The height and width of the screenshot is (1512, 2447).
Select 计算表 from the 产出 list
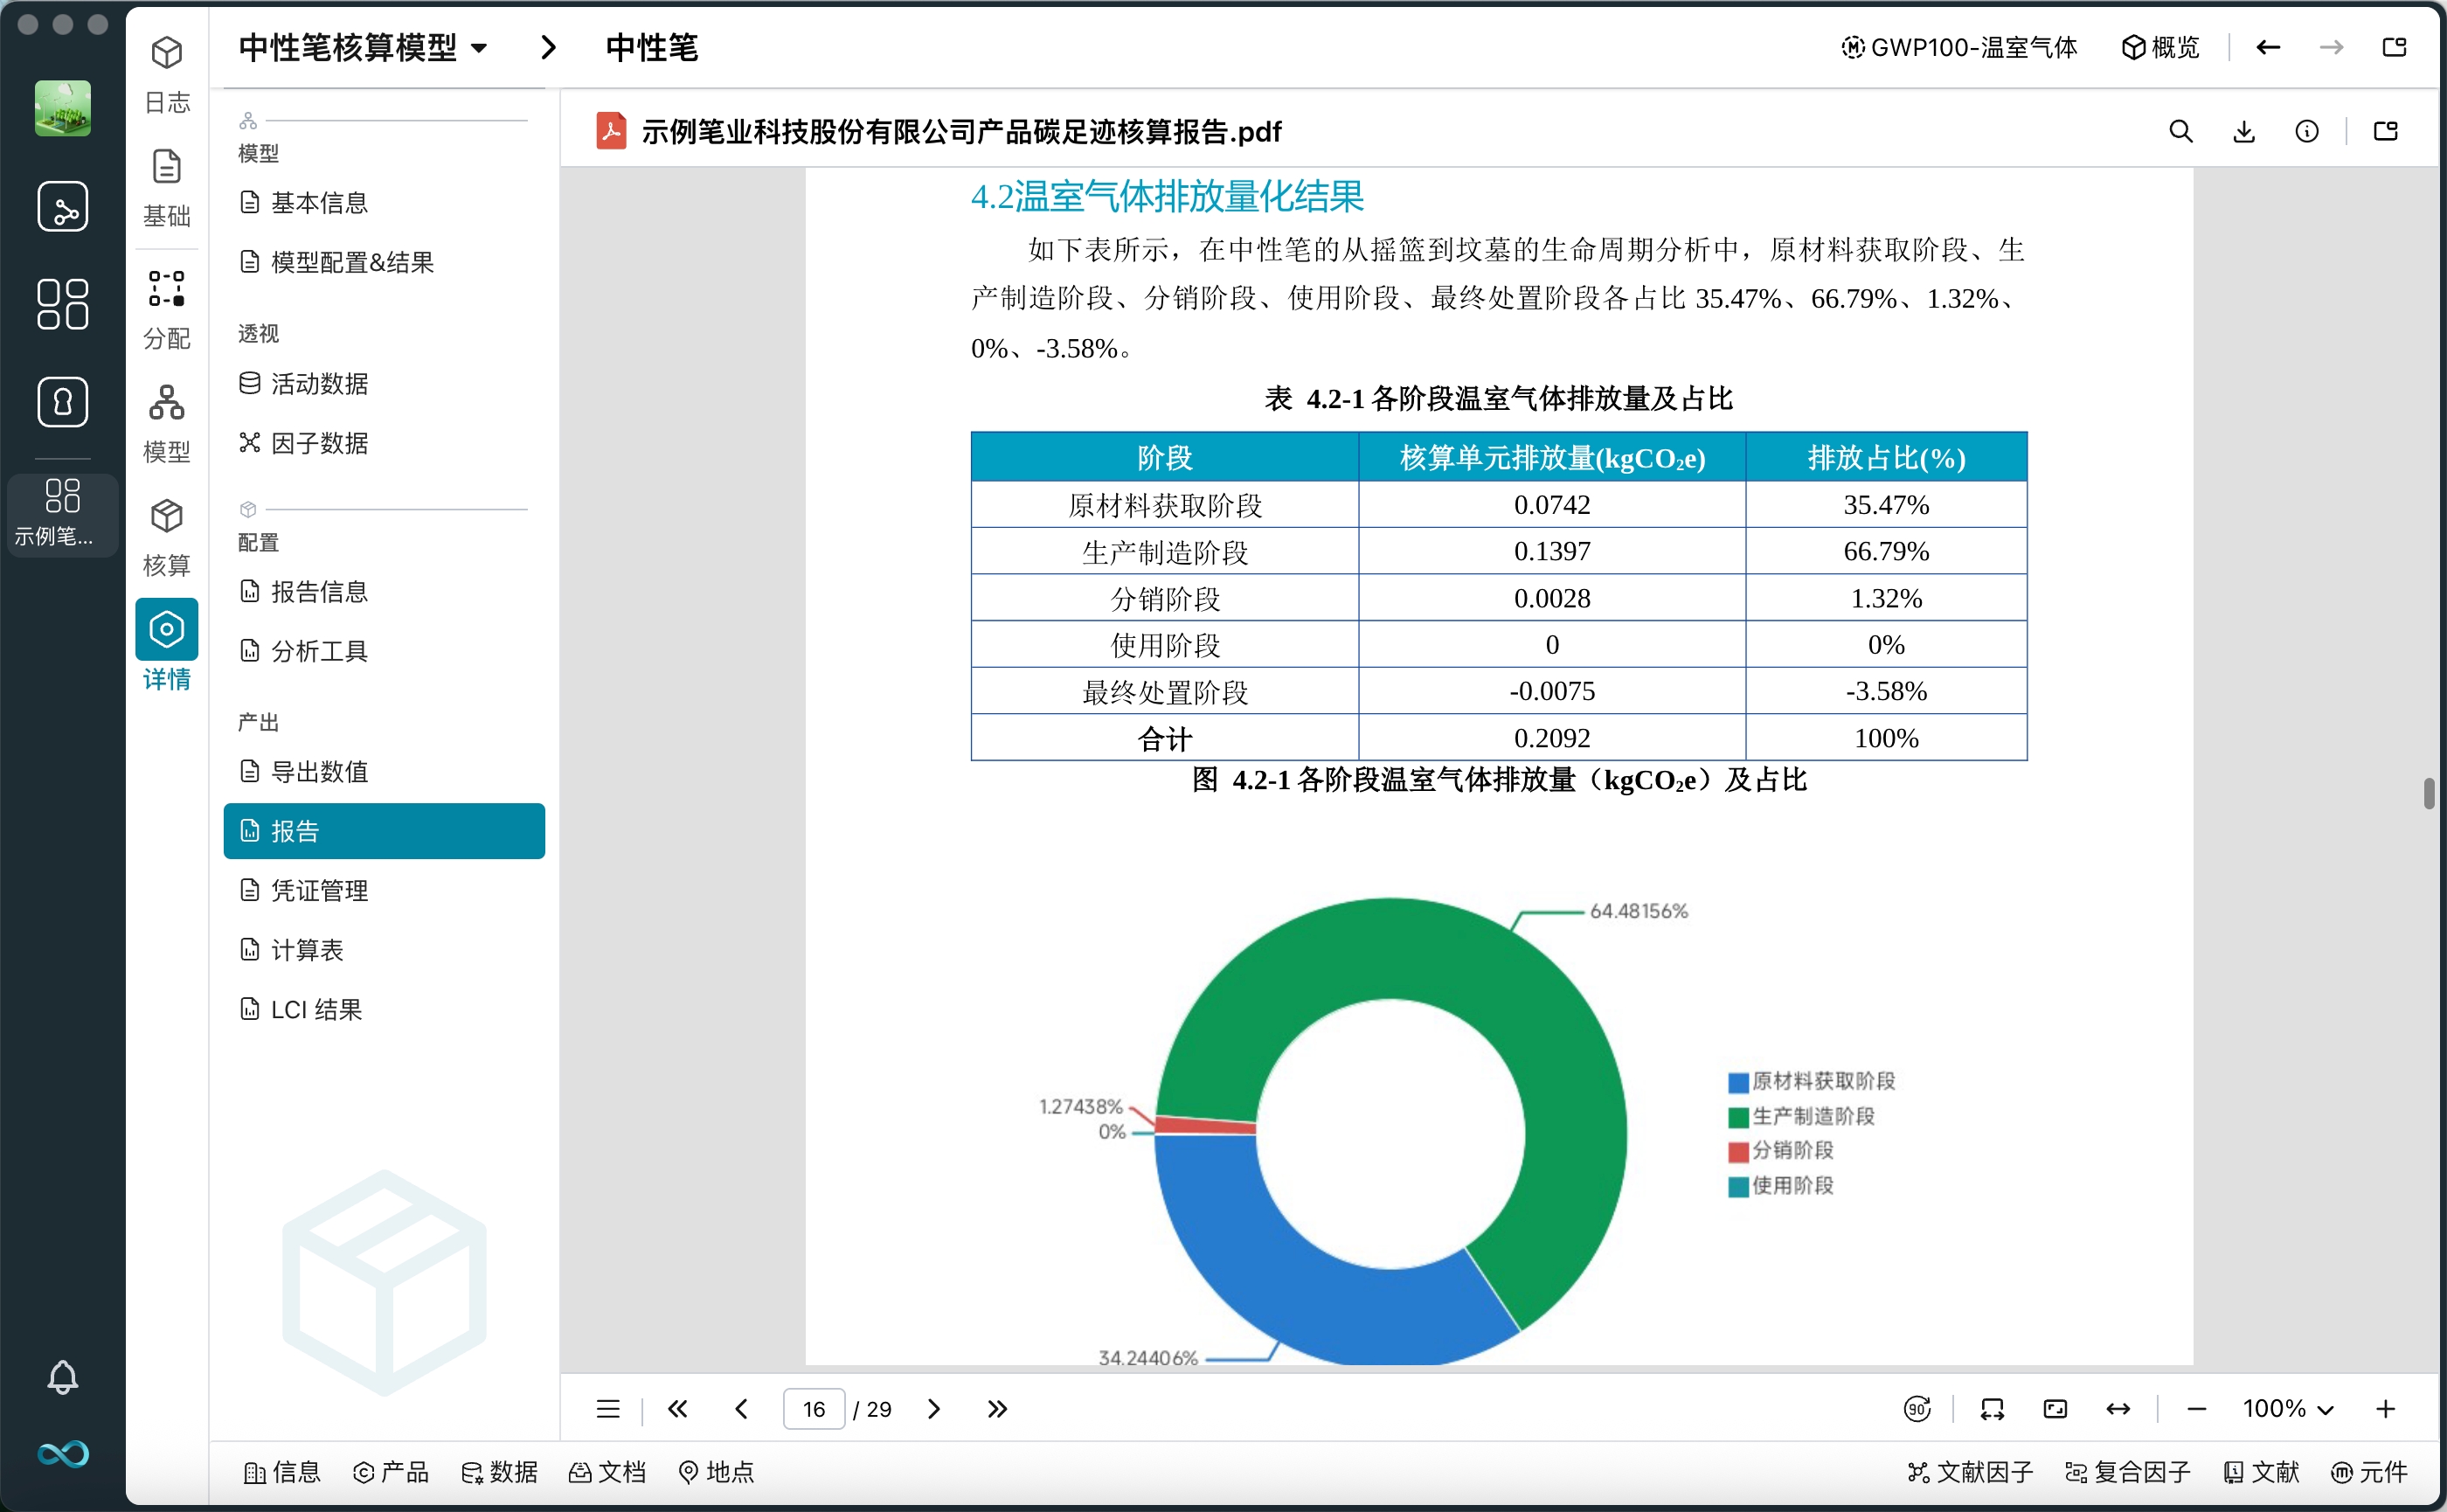[x=307, y=950]
